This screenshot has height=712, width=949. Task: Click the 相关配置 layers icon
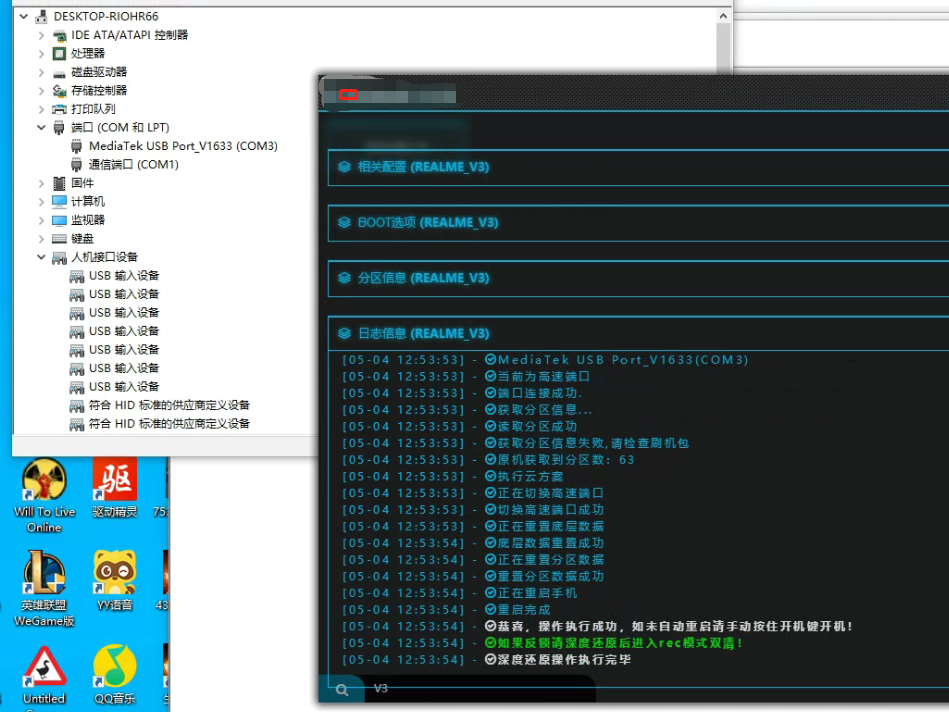click(344, 167)
